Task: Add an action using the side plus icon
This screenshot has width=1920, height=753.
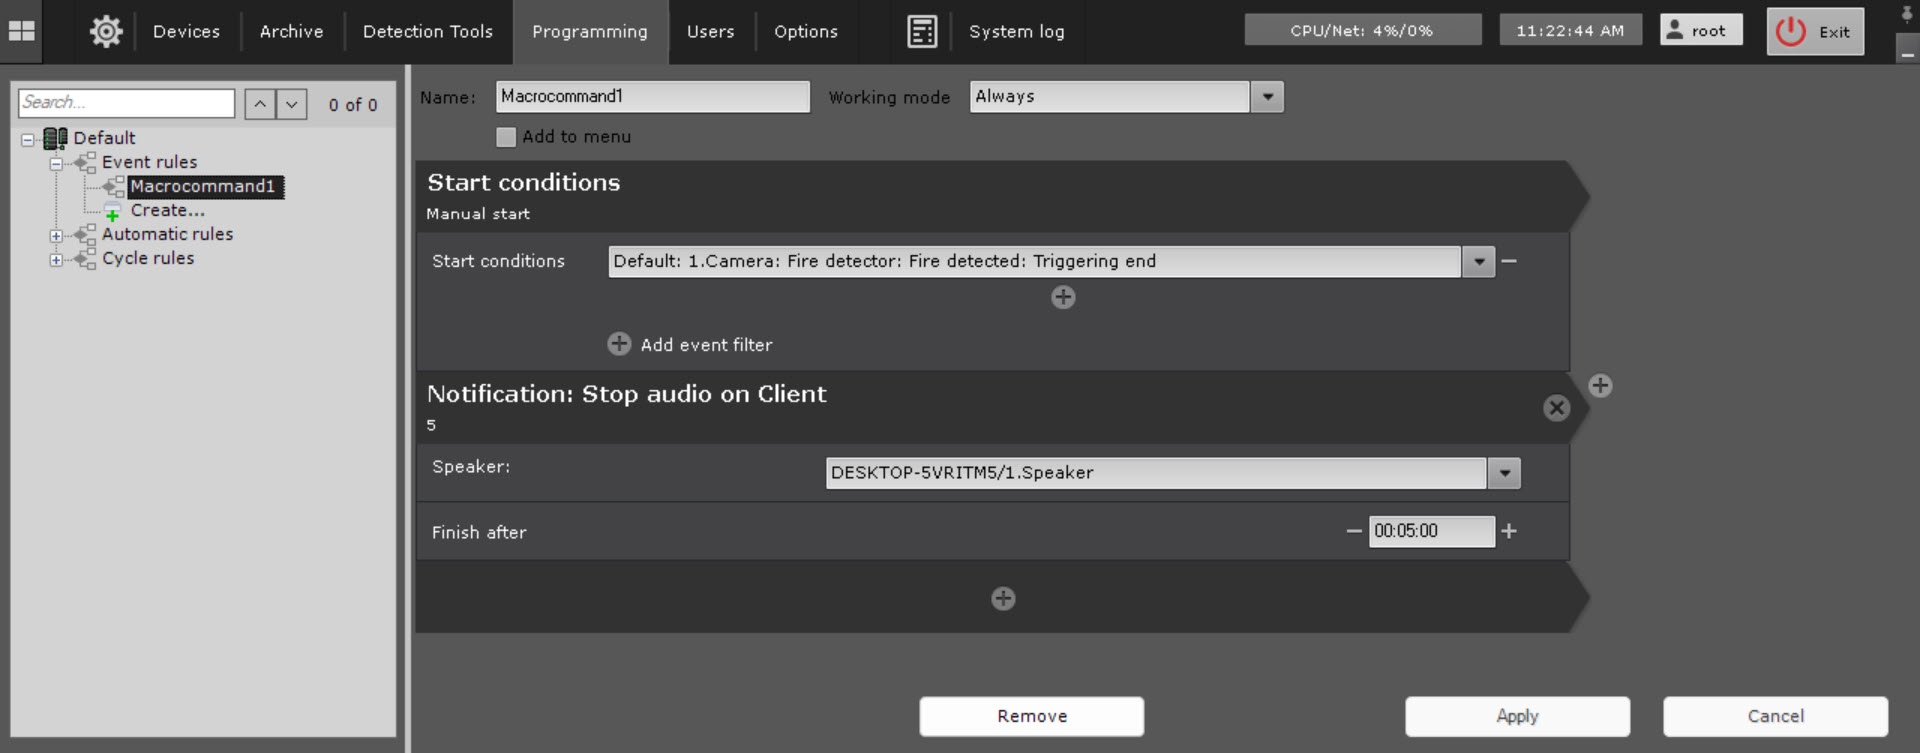Action: click(1600, 386)
